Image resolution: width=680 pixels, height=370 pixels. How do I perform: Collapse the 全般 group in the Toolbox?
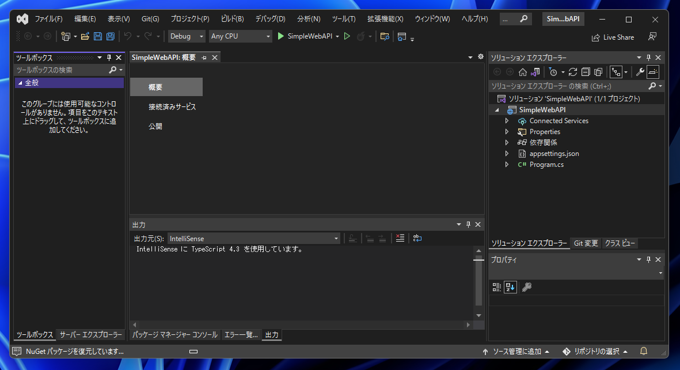coord(20,83)
